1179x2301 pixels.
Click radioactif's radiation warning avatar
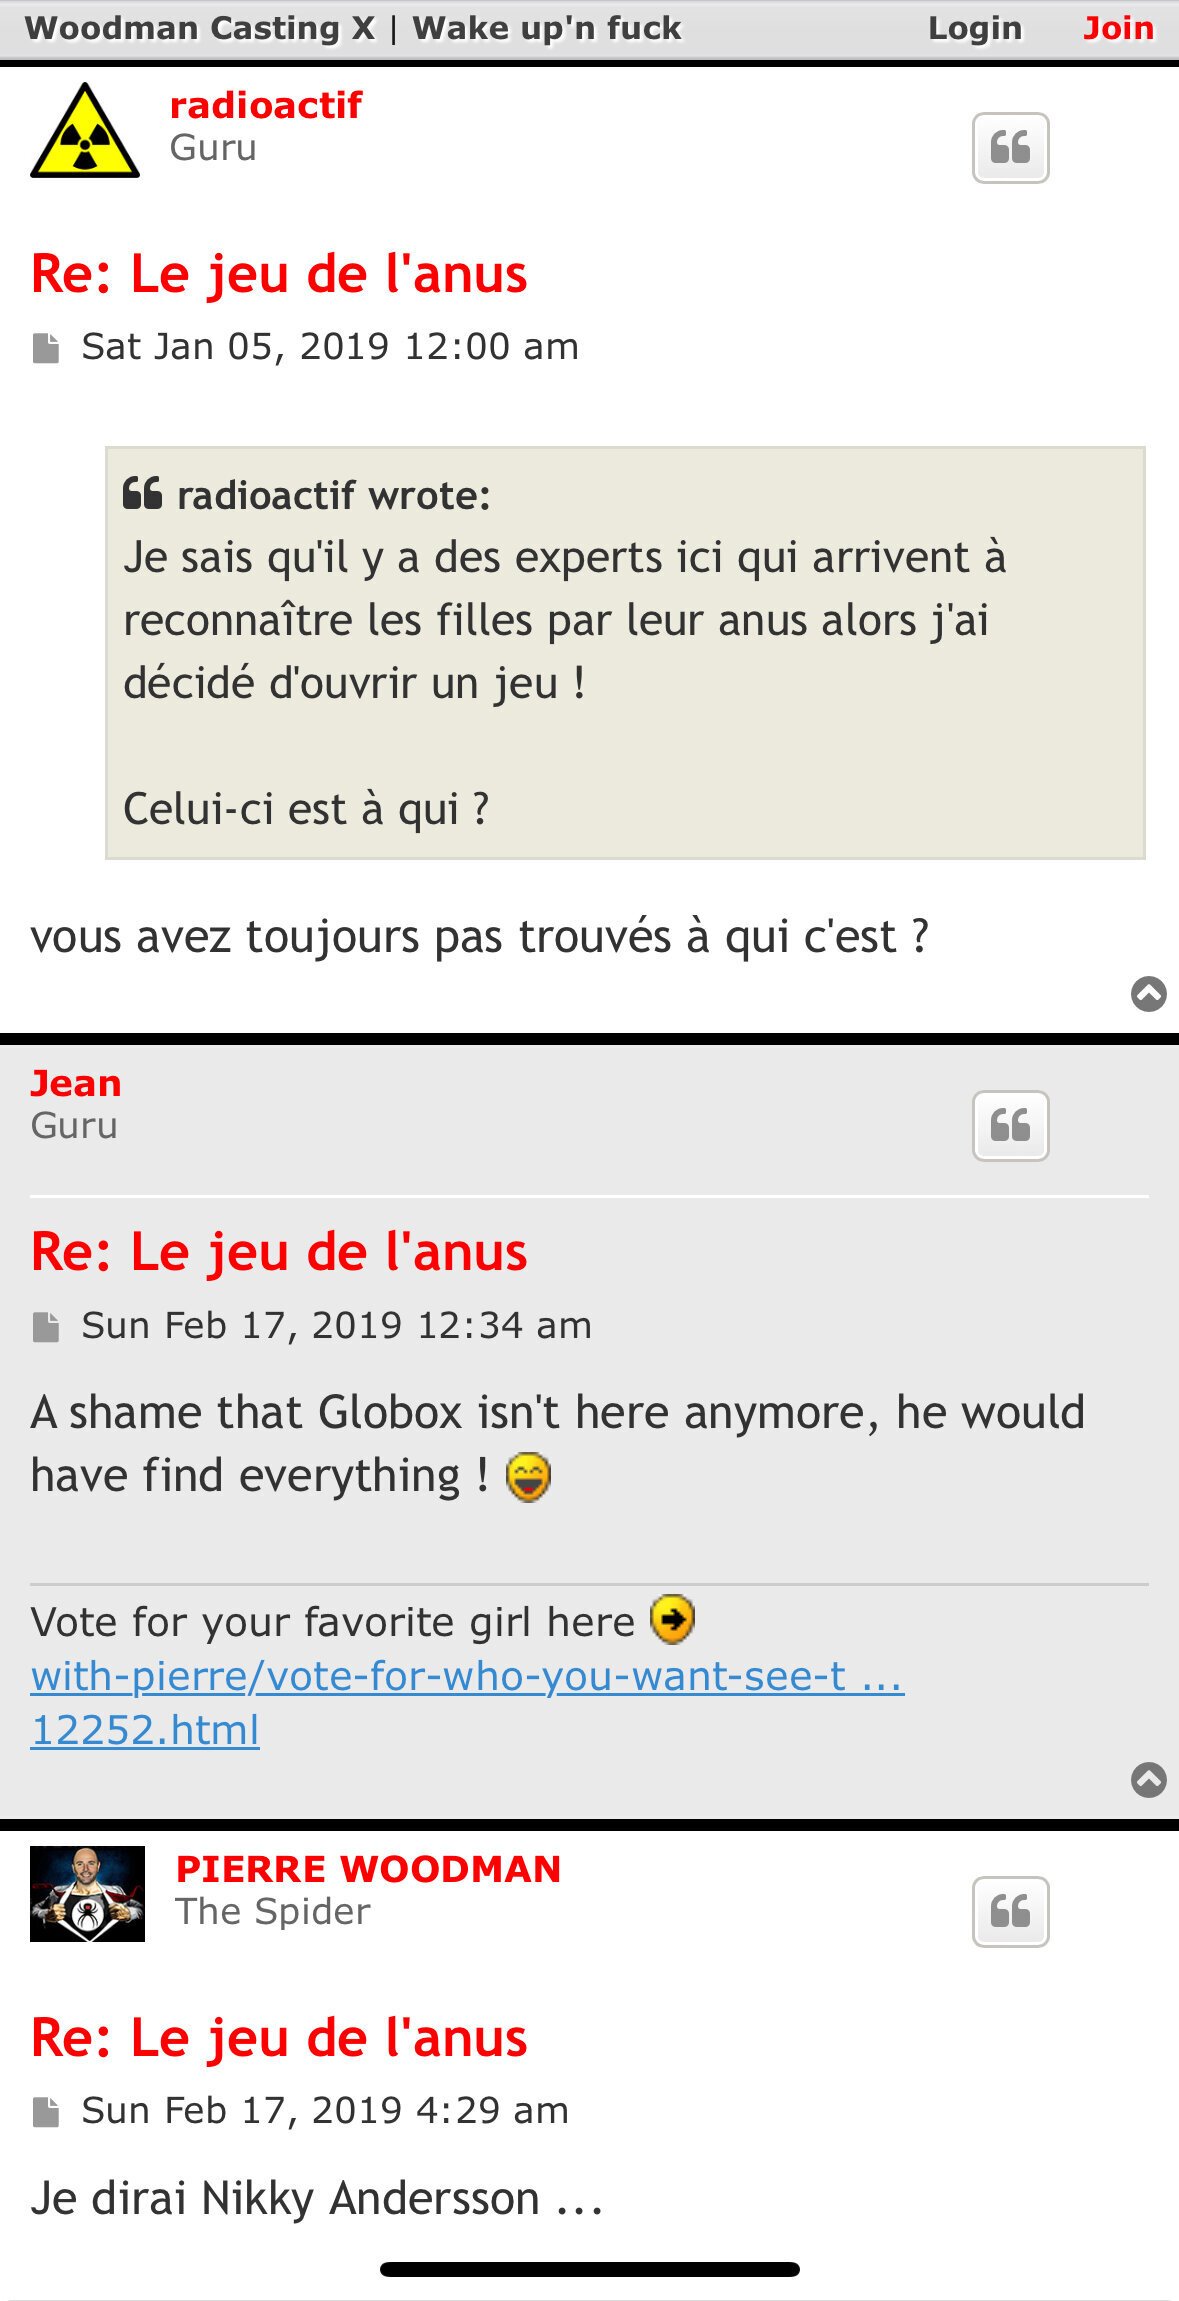pos(85,131)
